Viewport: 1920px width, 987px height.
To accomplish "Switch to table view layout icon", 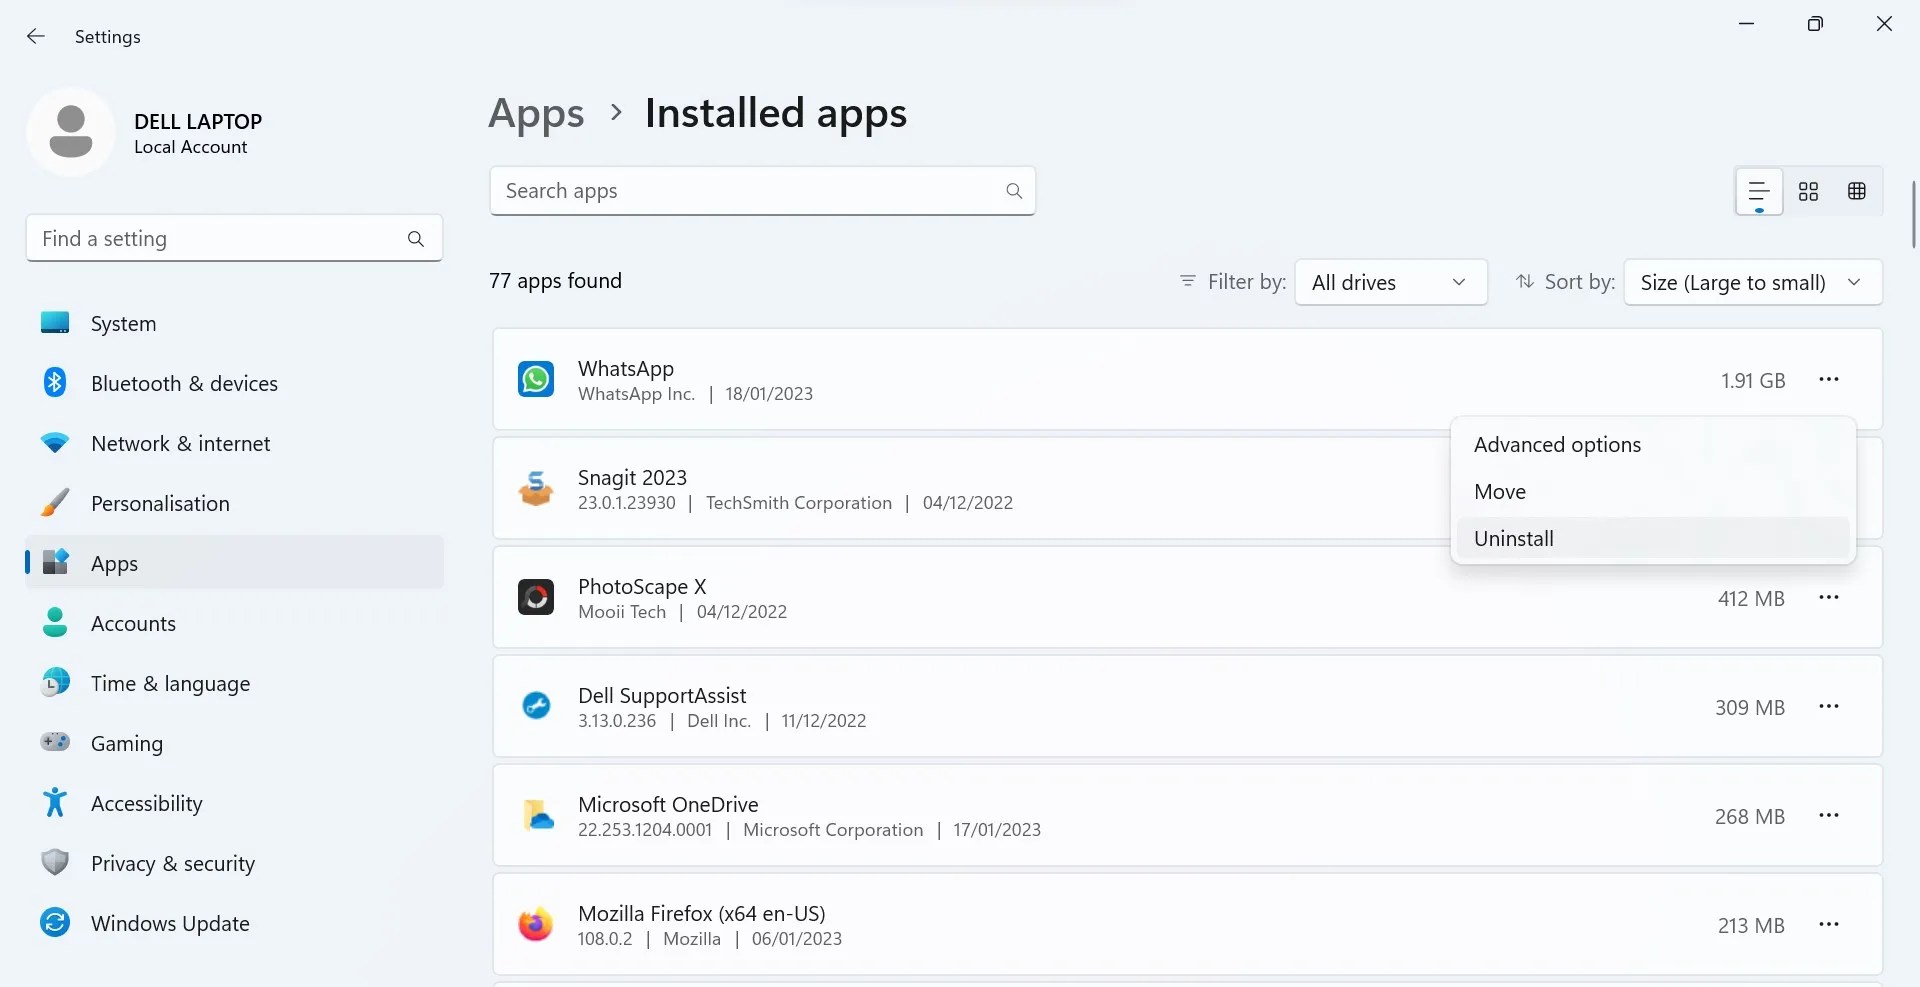I will [1857, 191].
